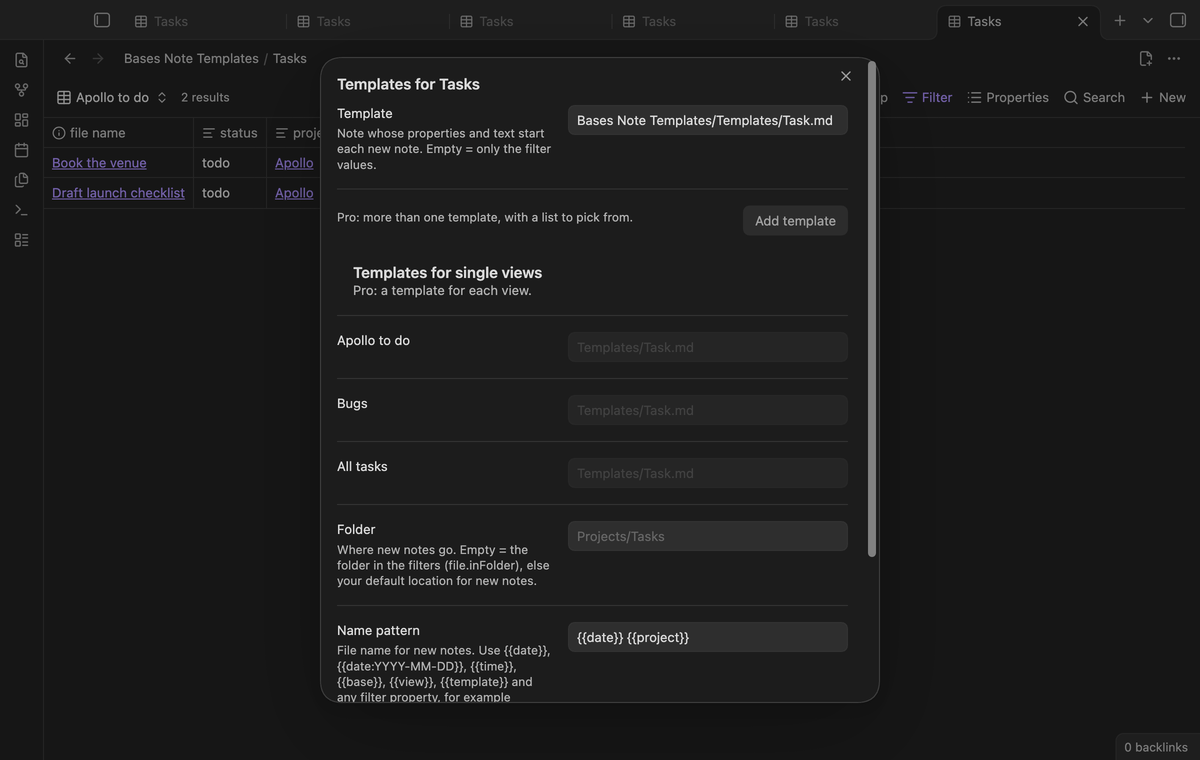This screenshot has height=760, width=1200.
Task: Click the All tasks template field
Action: [x=708, y=473]
